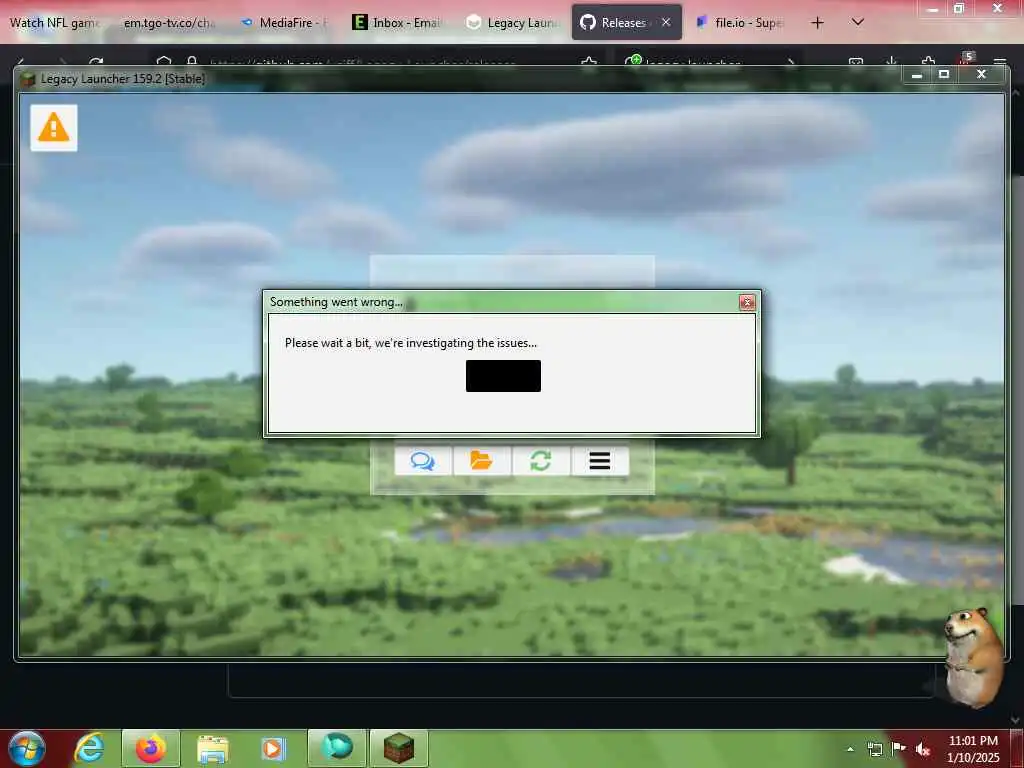Screen dimensions: 1024x768
Task: Close the Legacy Launcher window
Action: pos(981,74)
